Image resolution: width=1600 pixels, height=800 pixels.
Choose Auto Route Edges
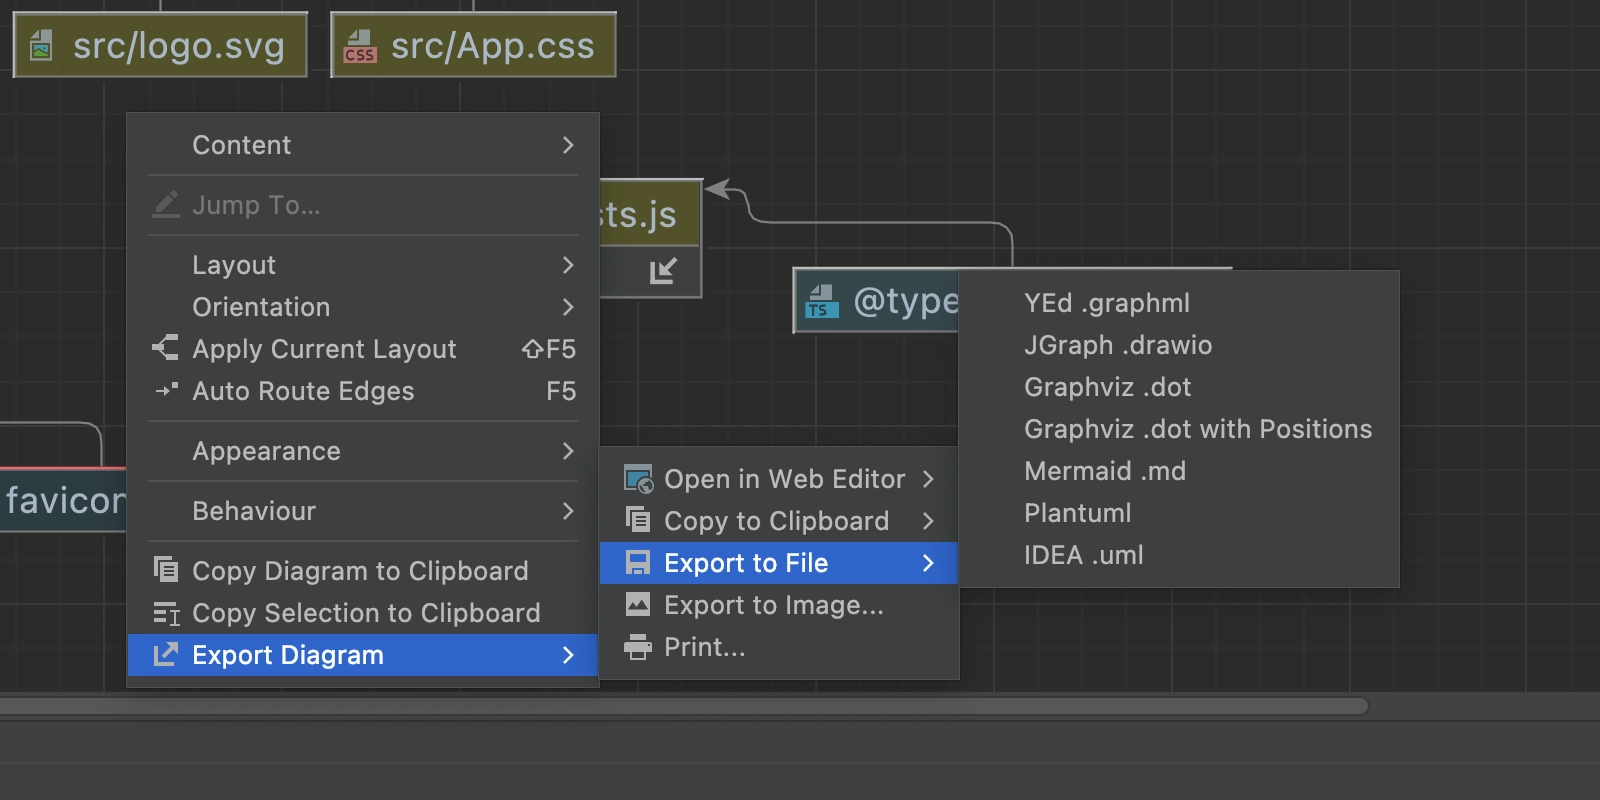(363, 391)
